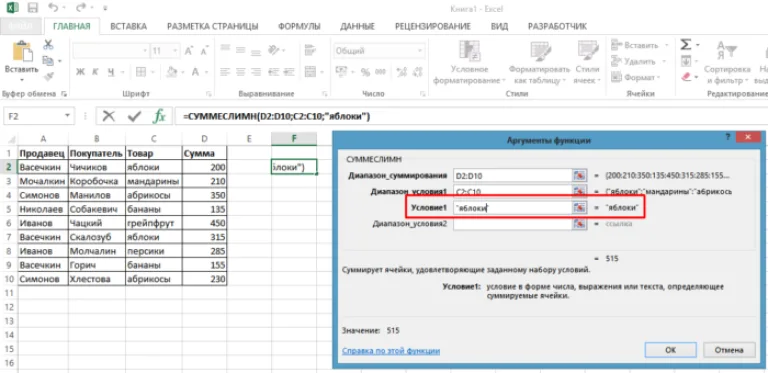768x373 pixels.
Task: Click the thousands separator 000 icon
Action: [381, 72]
